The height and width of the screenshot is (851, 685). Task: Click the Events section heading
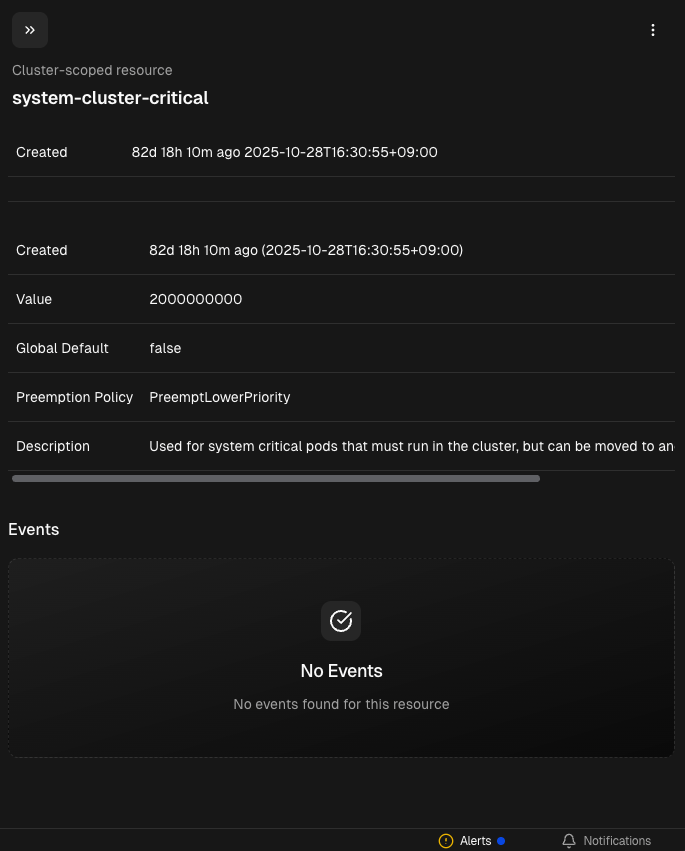[34, 529]
